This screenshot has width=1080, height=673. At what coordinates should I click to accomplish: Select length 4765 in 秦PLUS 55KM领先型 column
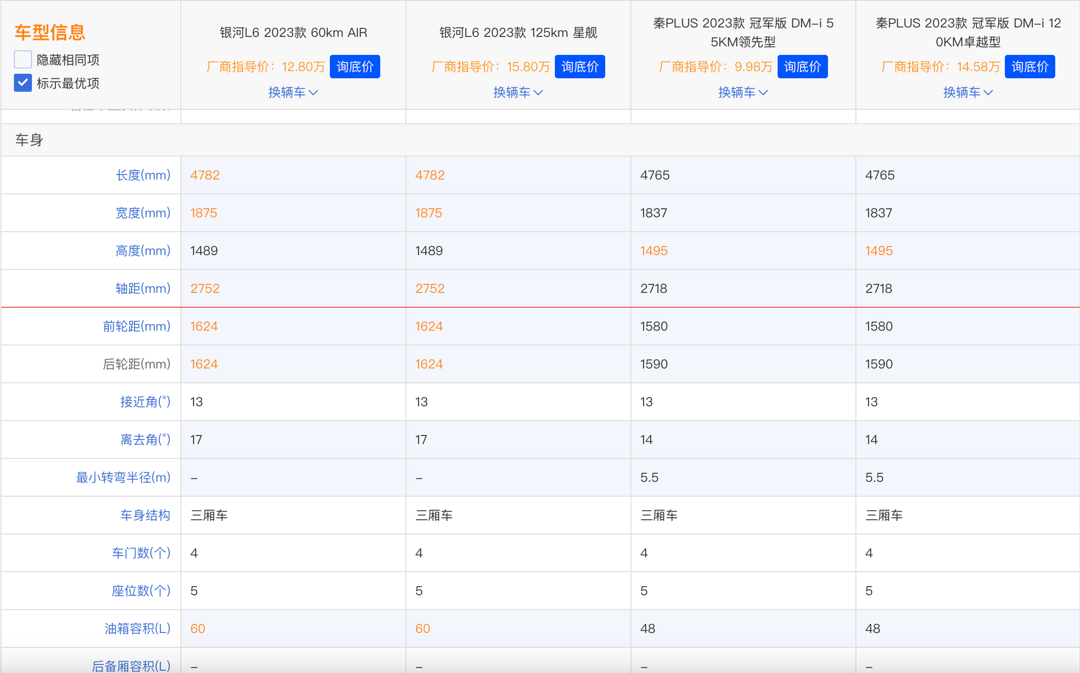point(655,175)
